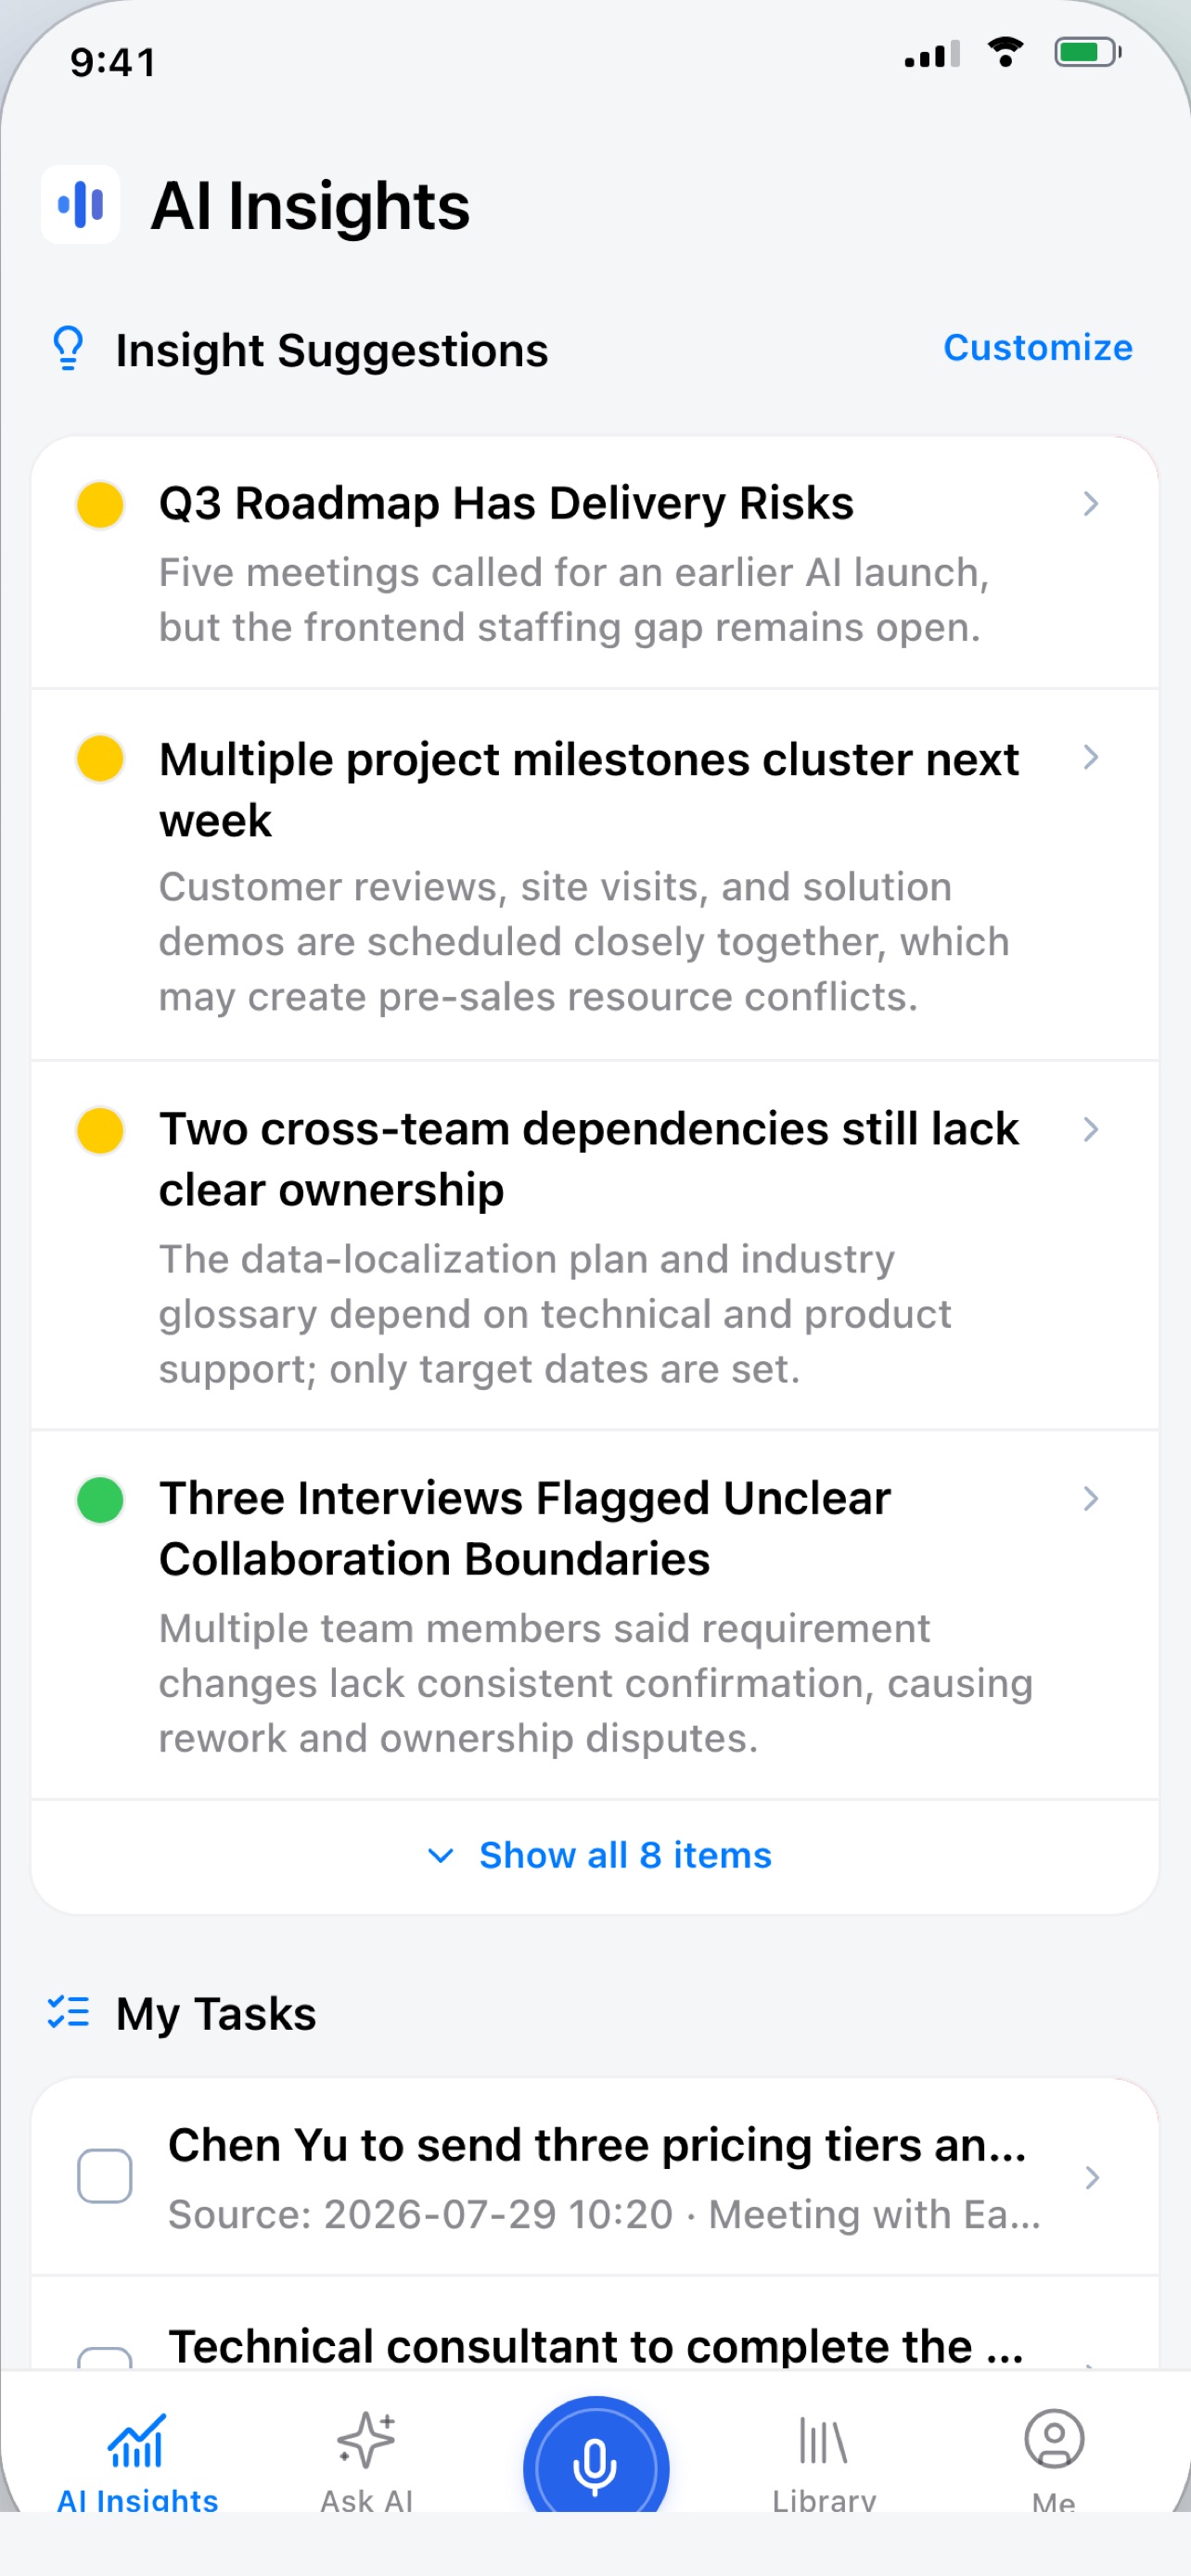
Task: Tap the Insight Suggestions section heading
Action: (332, 350)
